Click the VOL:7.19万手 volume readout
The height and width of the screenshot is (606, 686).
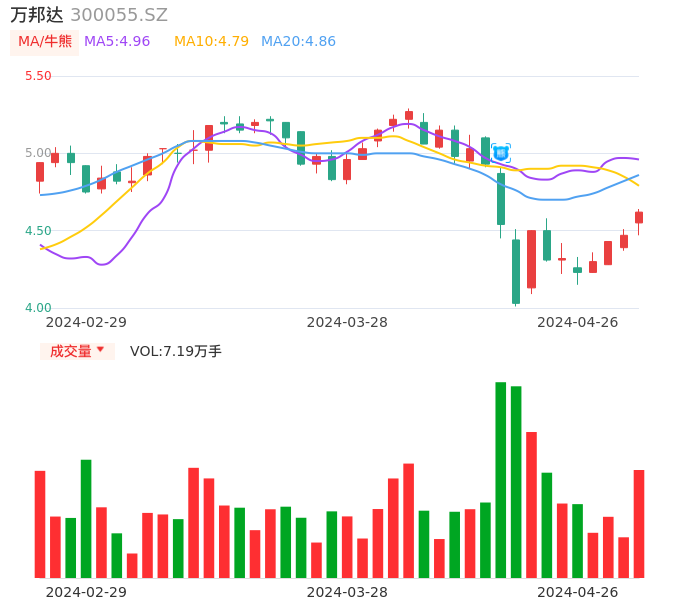(176, 351)
